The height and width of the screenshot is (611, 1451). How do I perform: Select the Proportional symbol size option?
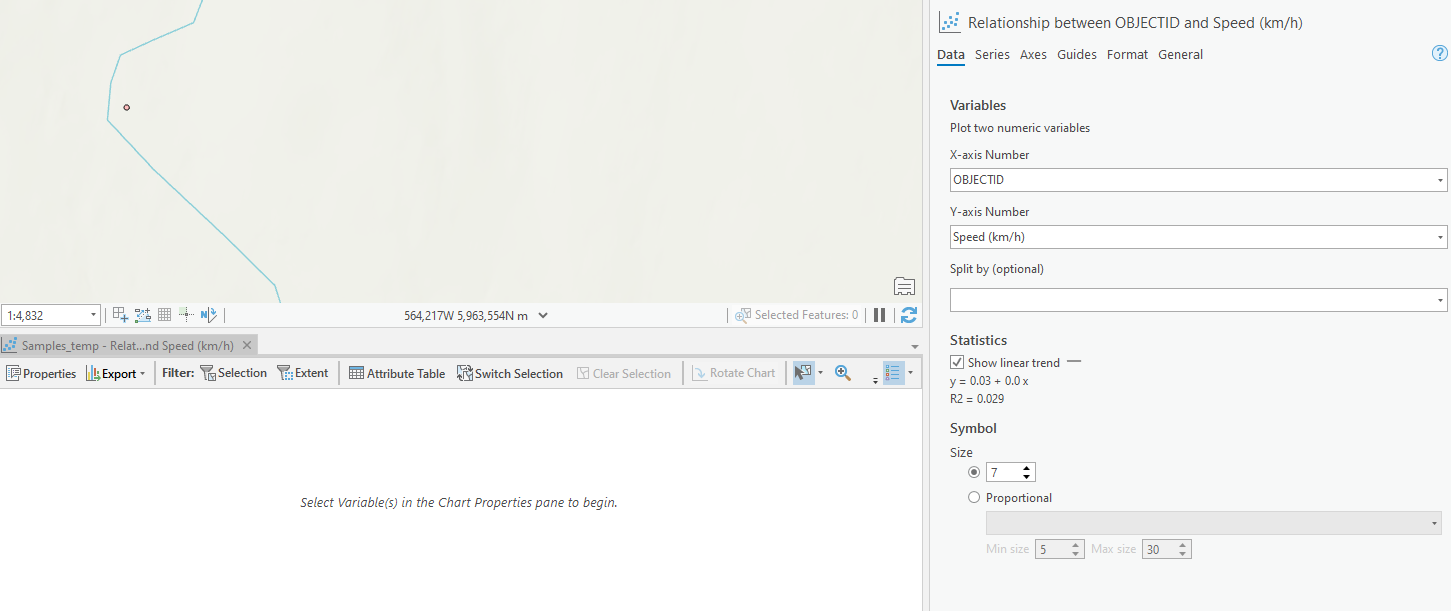click(x=974, y=497)
